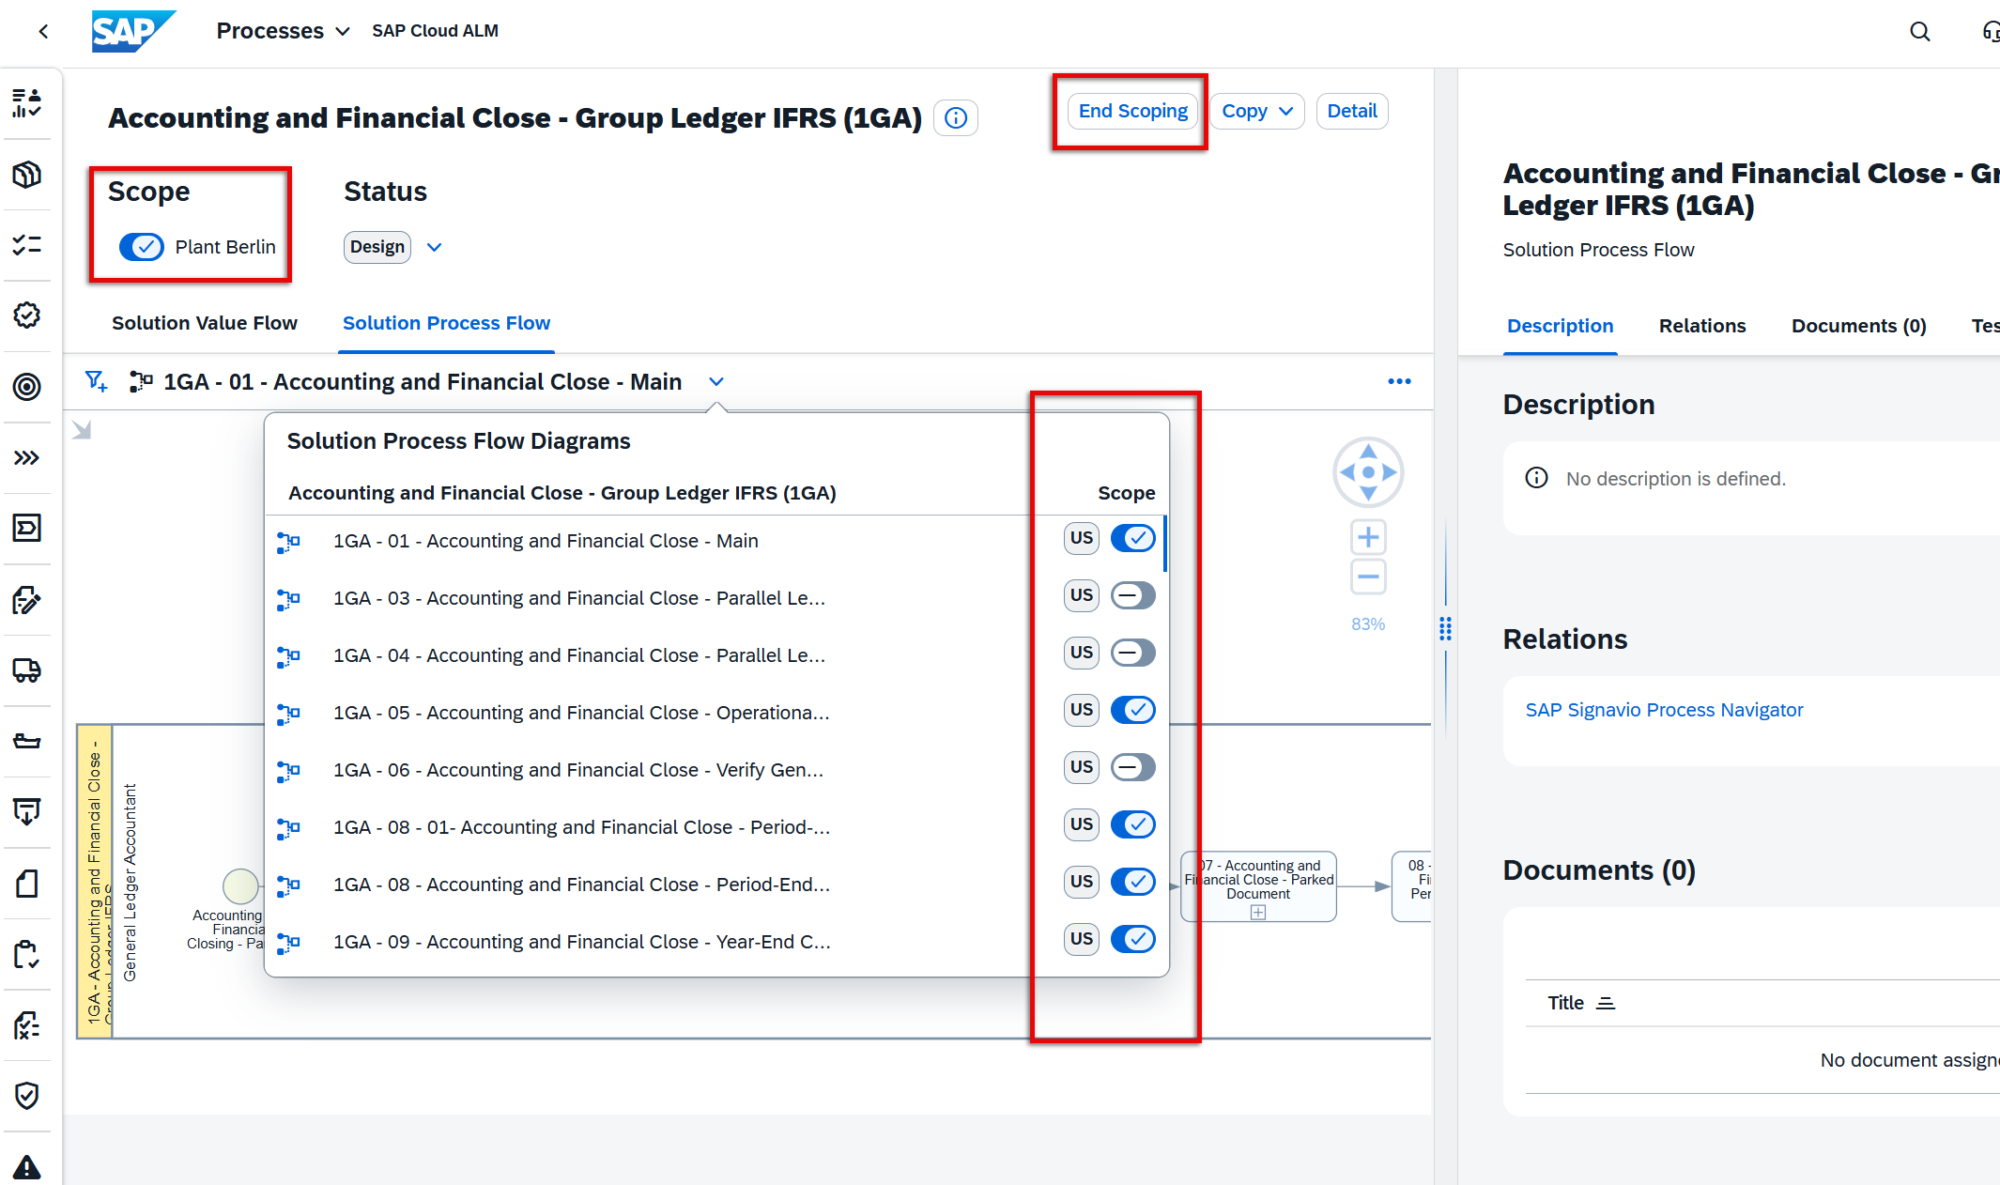
Task: Open the SAP Signavio Process Navigator link
Action: [x=1664, y=710]
